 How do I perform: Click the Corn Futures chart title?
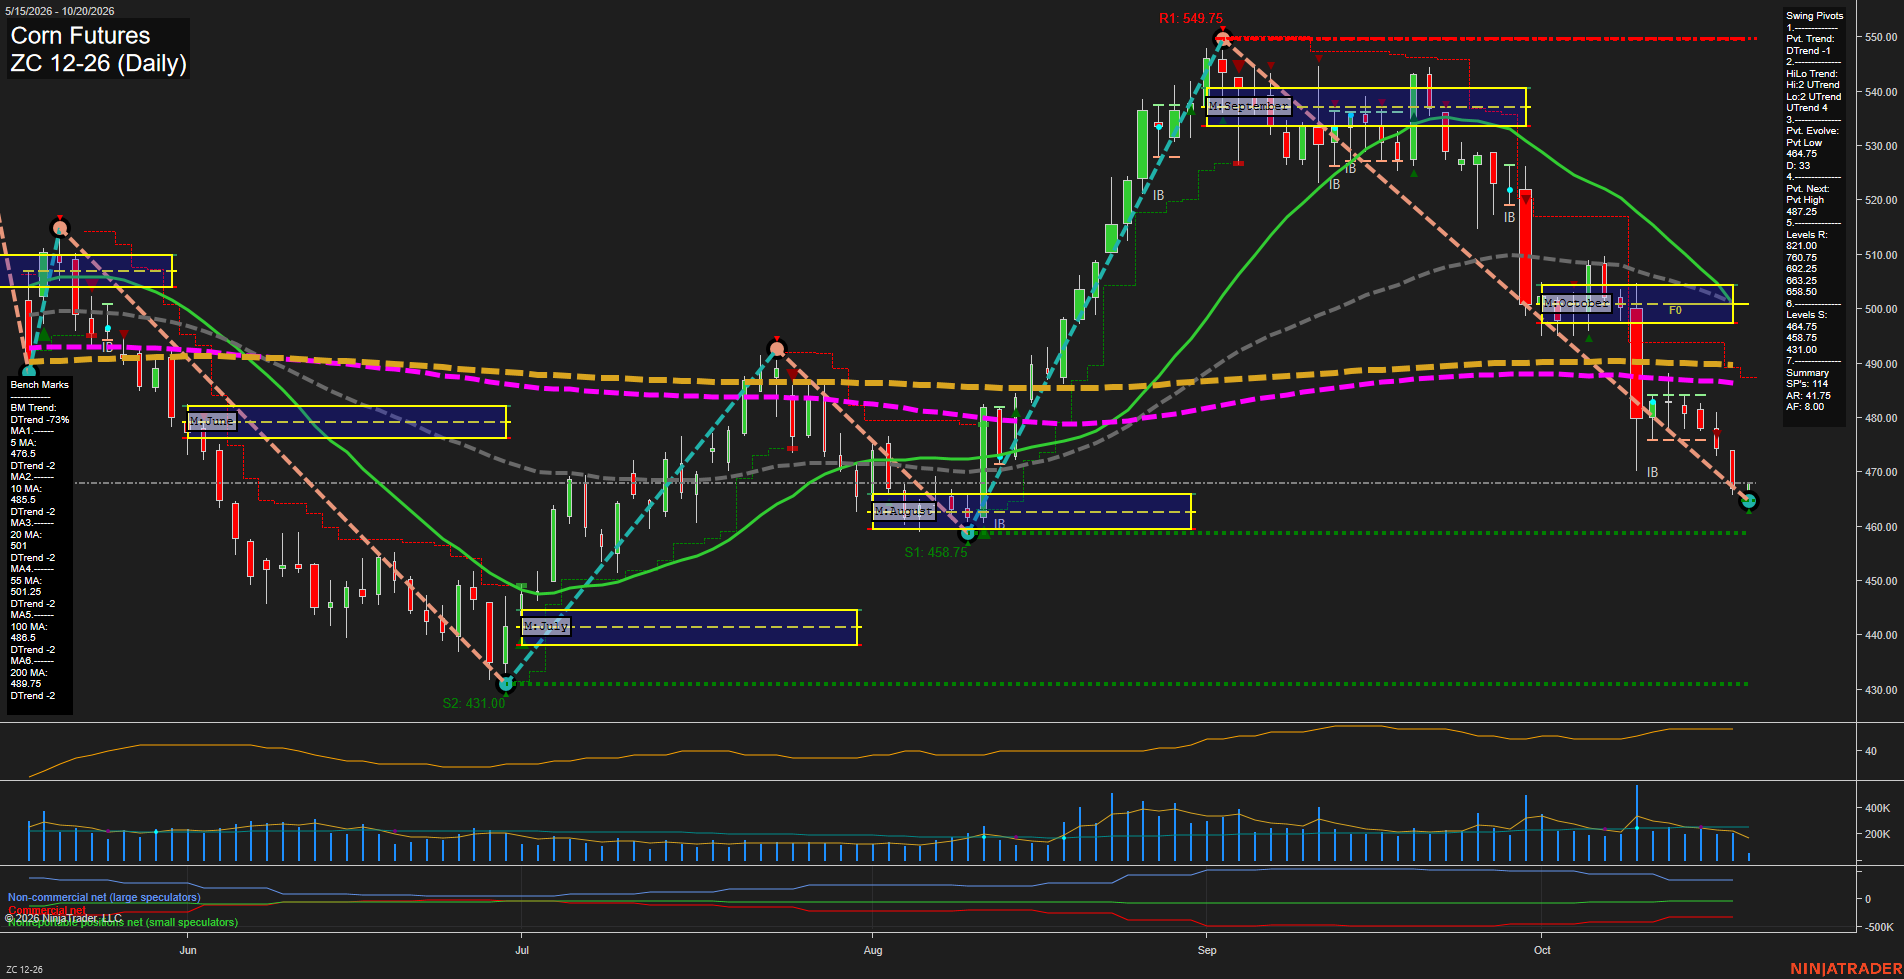(80, 36)
